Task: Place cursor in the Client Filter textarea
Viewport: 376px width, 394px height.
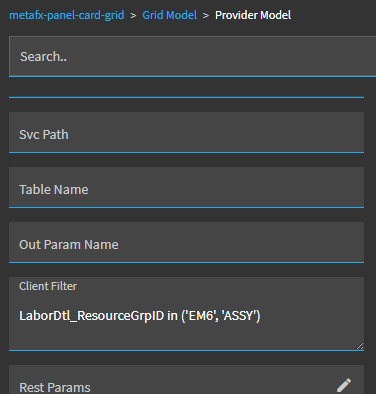Action: (x=186, y=314)
